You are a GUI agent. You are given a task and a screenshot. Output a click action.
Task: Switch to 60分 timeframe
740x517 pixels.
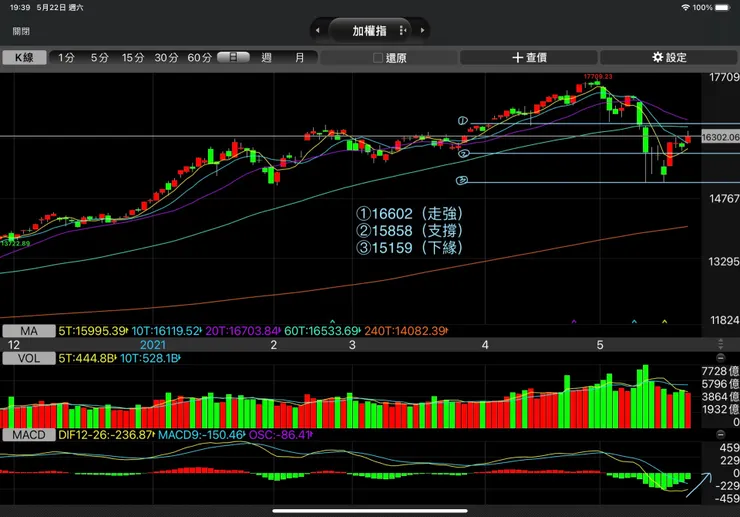[199, 58]
